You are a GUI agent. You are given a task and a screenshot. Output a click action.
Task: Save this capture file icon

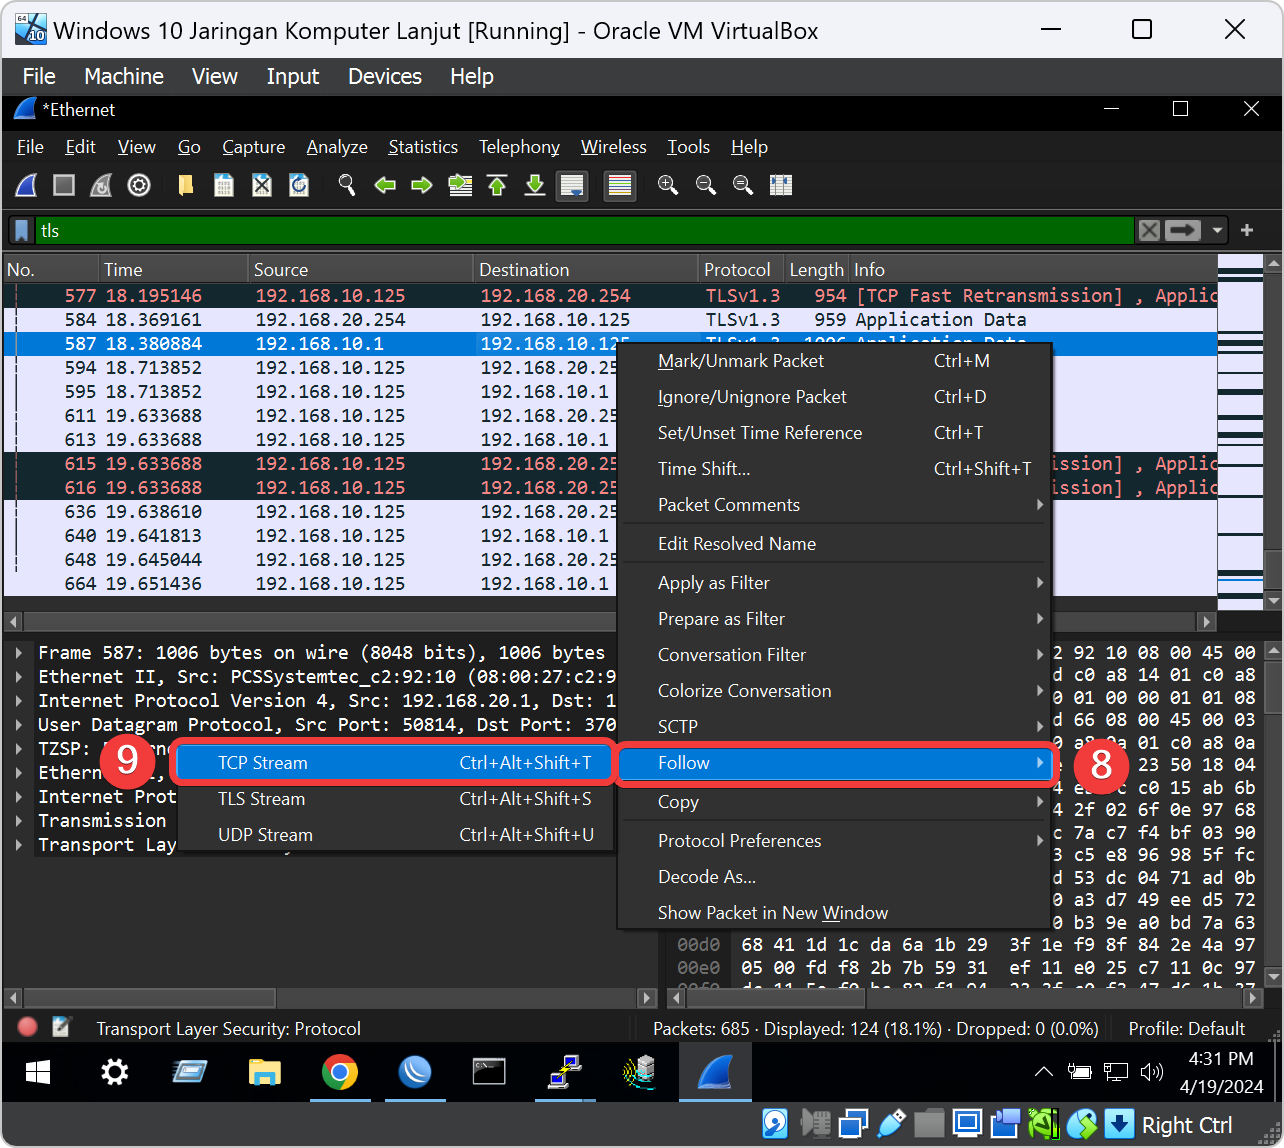(224, 185)
